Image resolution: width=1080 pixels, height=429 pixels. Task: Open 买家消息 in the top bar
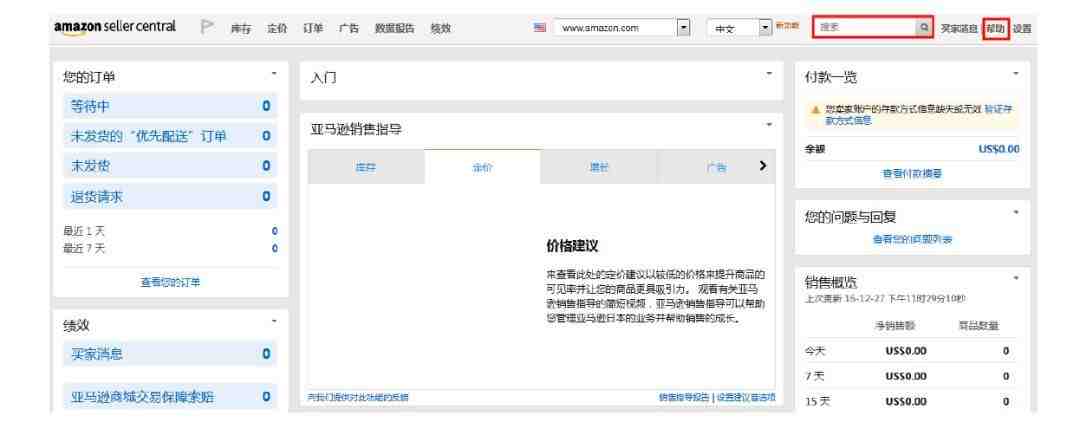point(959,28)
